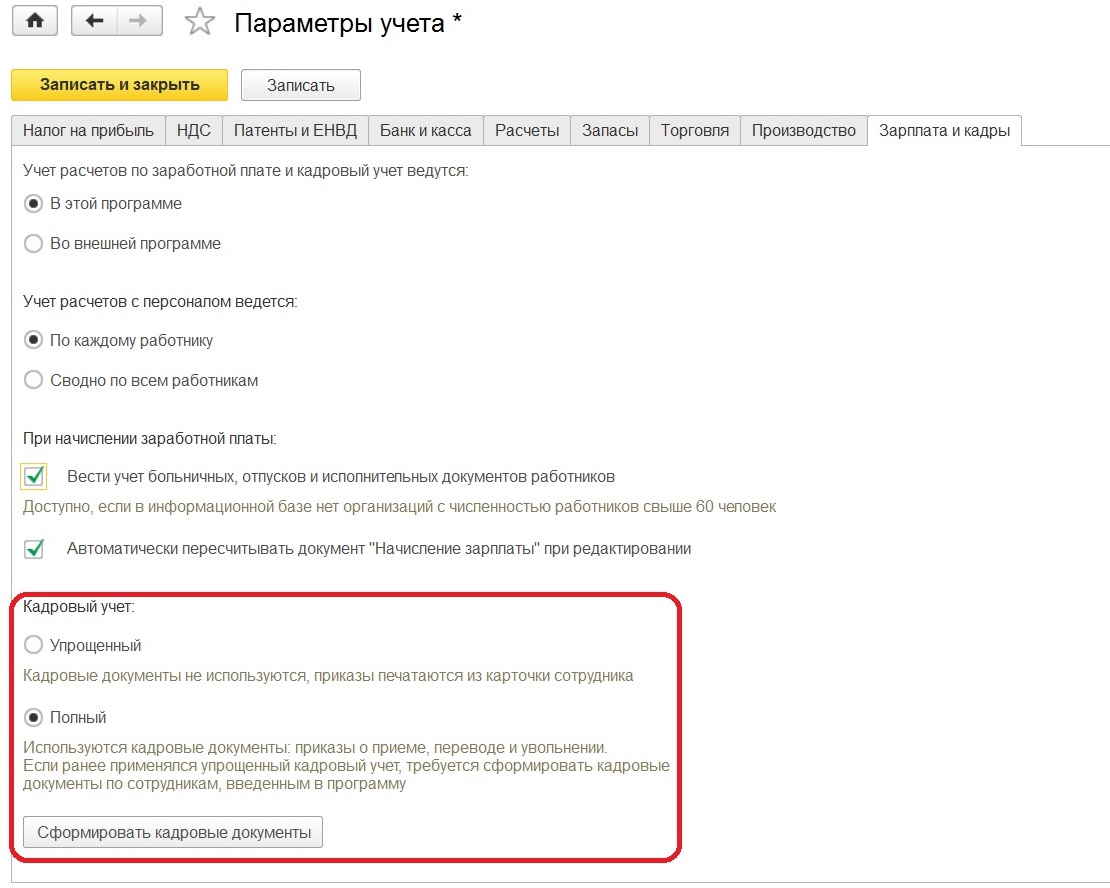Go to the Расчеты tab

528,131
